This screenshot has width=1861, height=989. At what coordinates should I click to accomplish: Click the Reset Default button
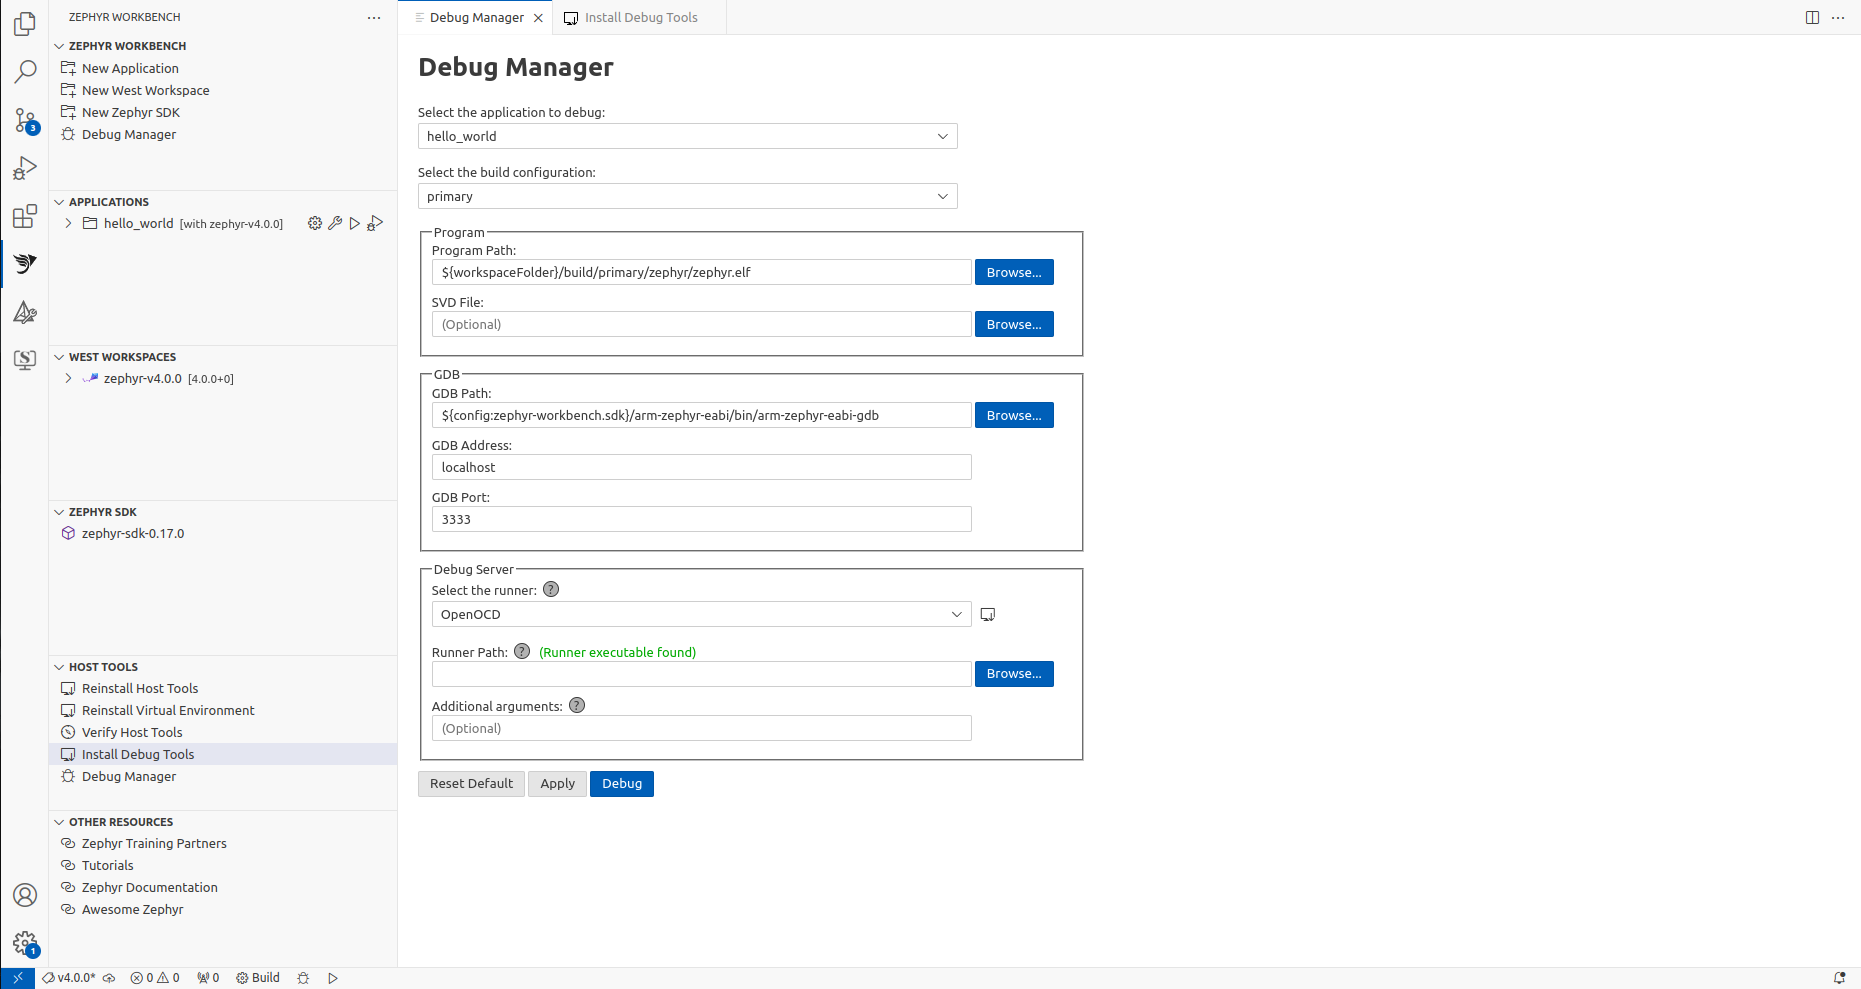[x=471, y=783]
